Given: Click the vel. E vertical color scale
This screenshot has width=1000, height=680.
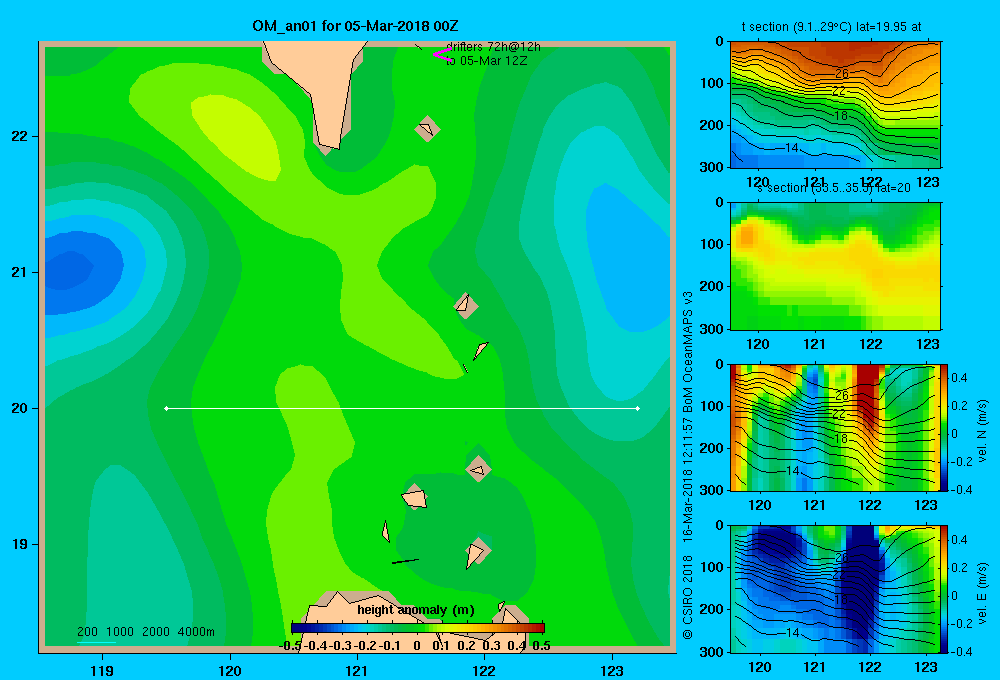Looking at the screenshot, I should [945, 589].
